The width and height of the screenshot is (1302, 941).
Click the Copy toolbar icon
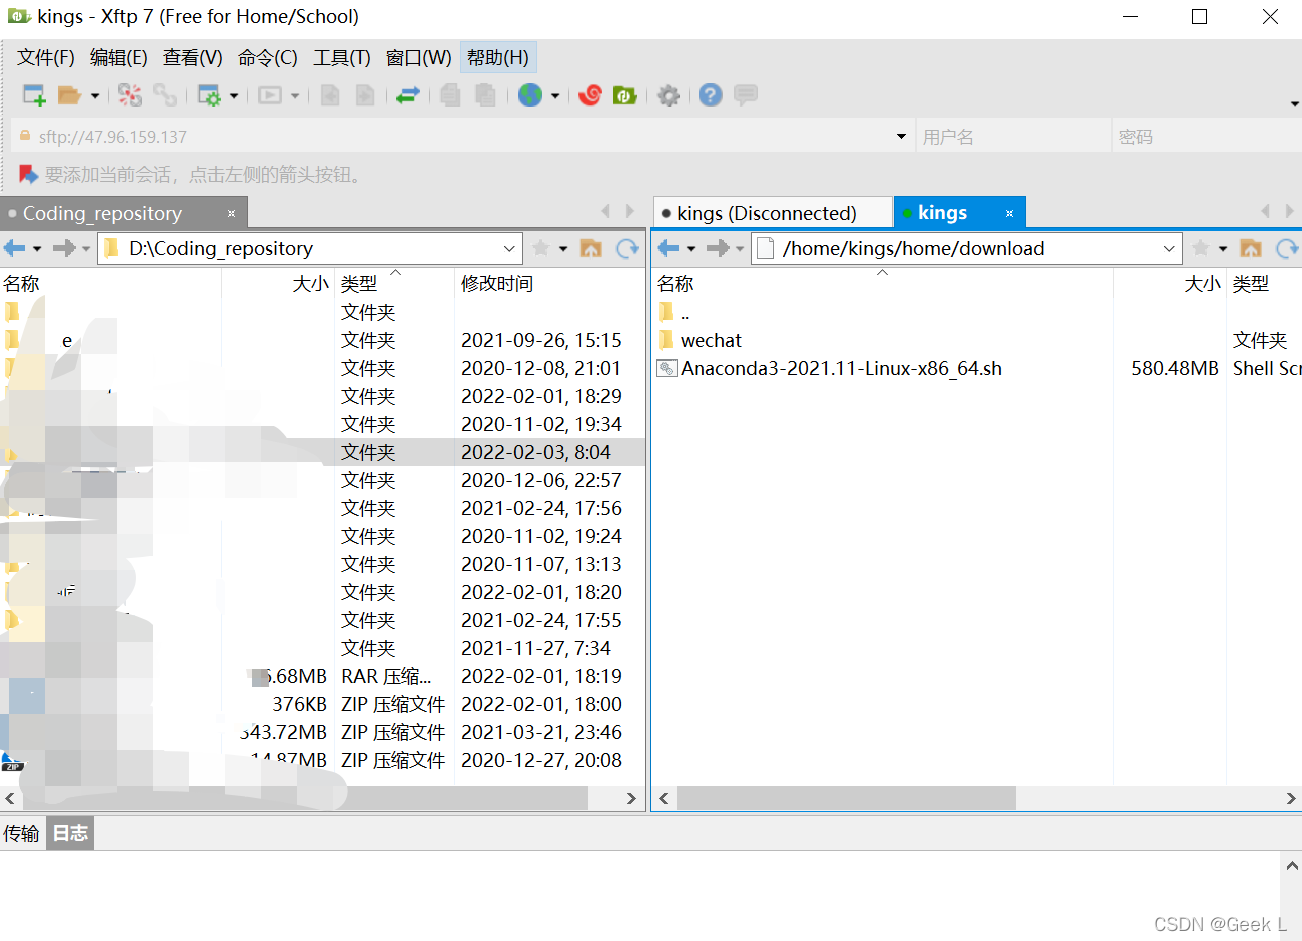[451, 95]
